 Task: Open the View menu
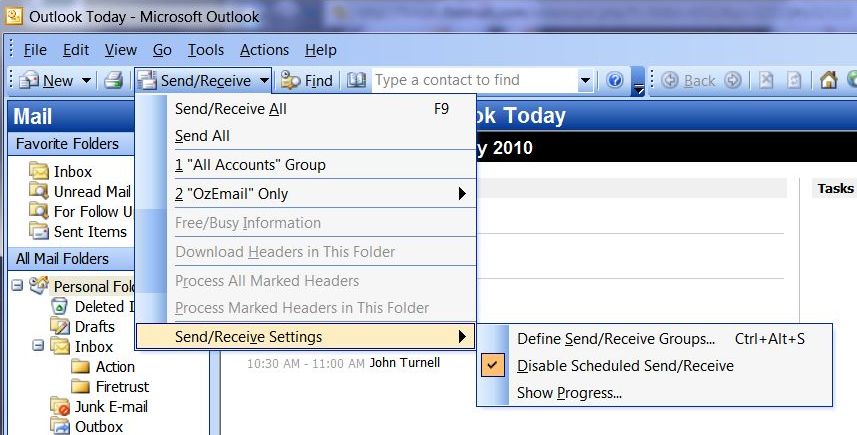pyautogui.click(x=121, y=50)
